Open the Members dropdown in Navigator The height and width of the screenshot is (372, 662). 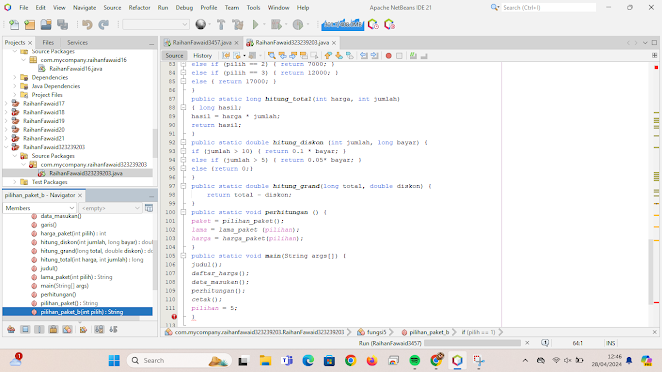coord(39,208)
